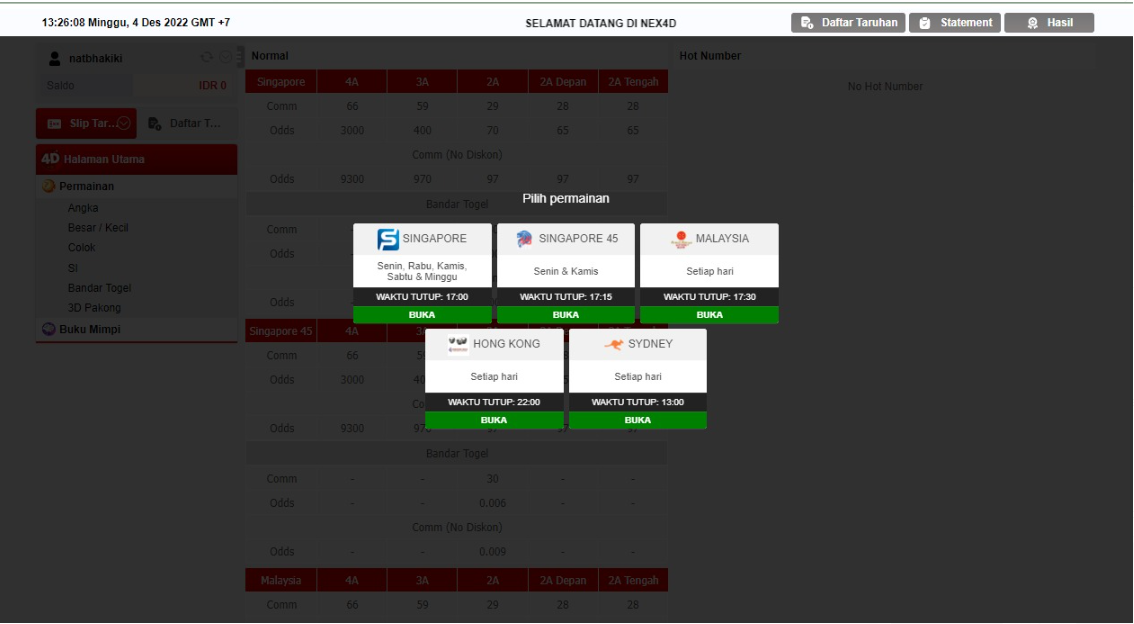Select the Hong Kong pool logo

click(458, 344)
